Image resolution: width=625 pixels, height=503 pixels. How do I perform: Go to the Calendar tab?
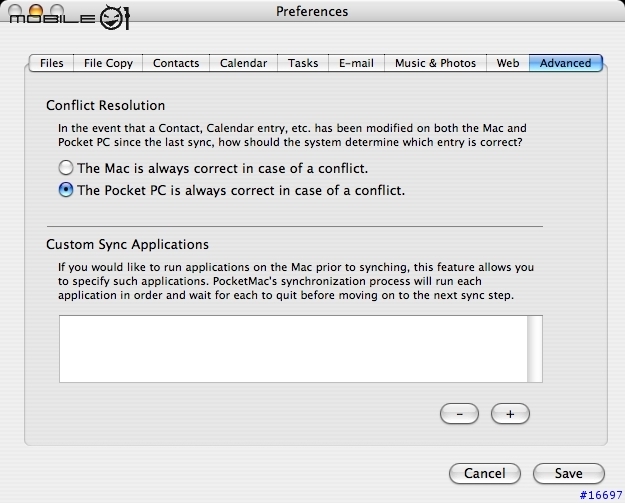[x=243, y=63]
